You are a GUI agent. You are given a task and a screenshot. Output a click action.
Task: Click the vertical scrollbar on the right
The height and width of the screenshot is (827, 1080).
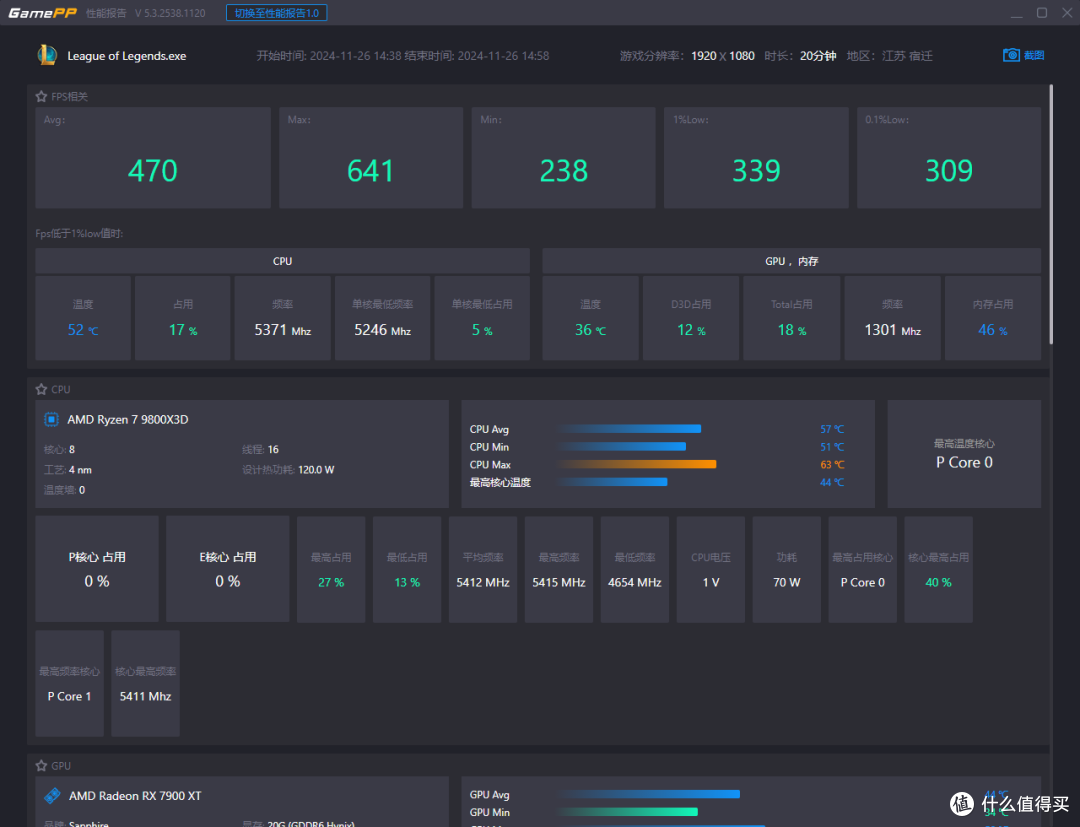1050,214
